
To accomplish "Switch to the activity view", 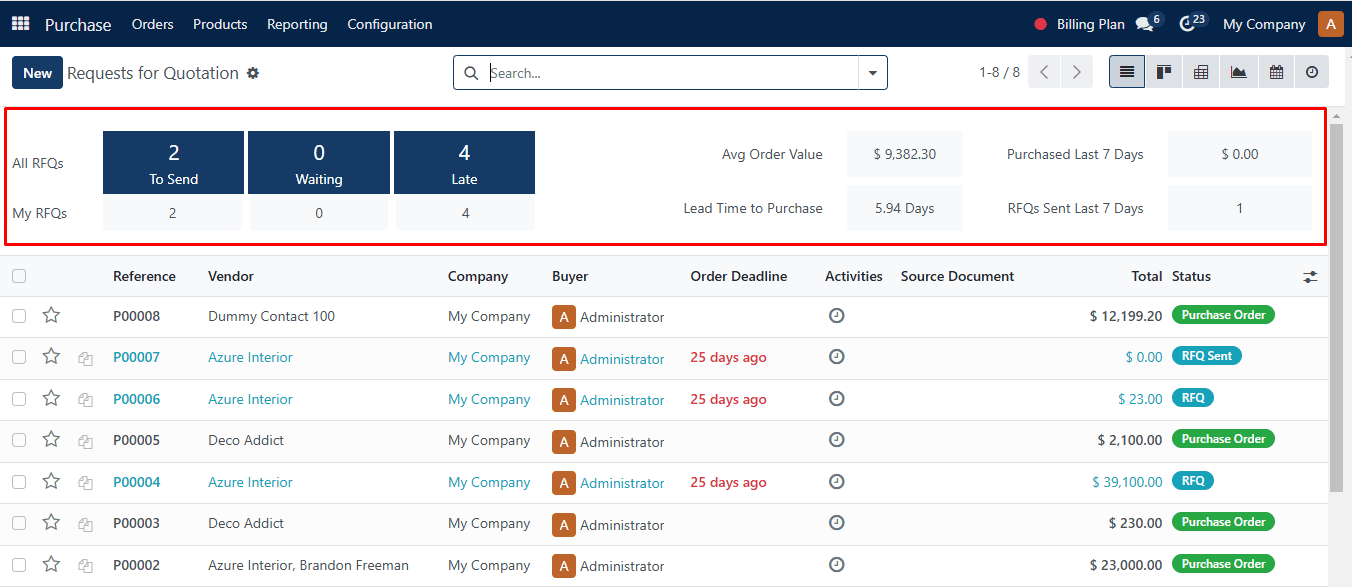I will coord(1312,72).
